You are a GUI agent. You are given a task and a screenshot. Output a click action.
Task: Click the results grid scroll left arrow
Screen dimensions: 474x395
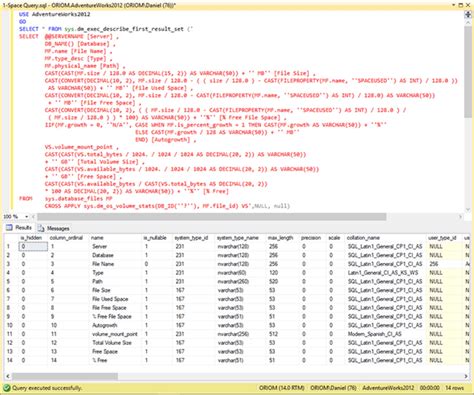pyautogui.click(x=8, y=376)
